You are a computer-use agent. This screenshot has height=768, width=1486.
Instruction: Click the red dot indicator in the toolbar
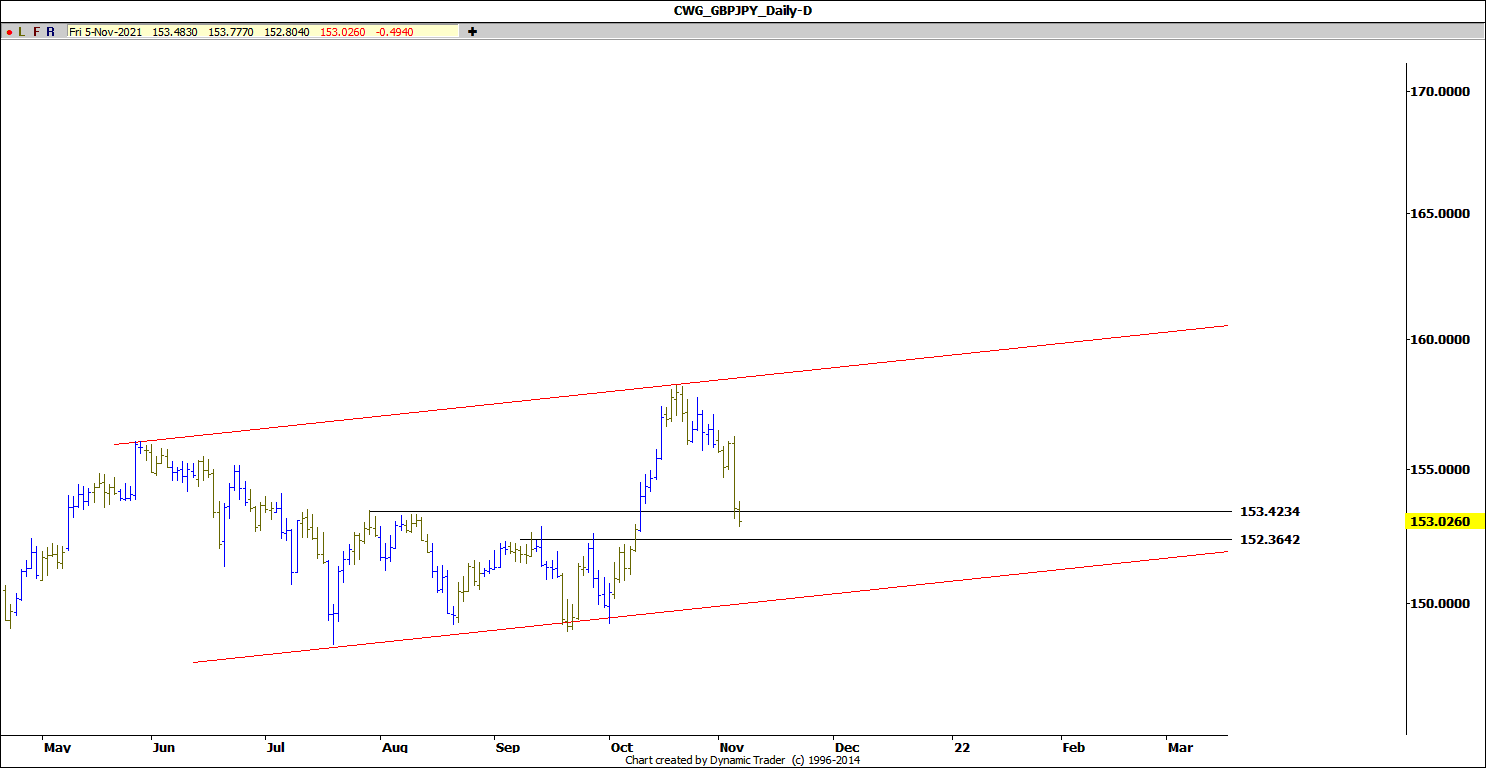pos(9,32)
